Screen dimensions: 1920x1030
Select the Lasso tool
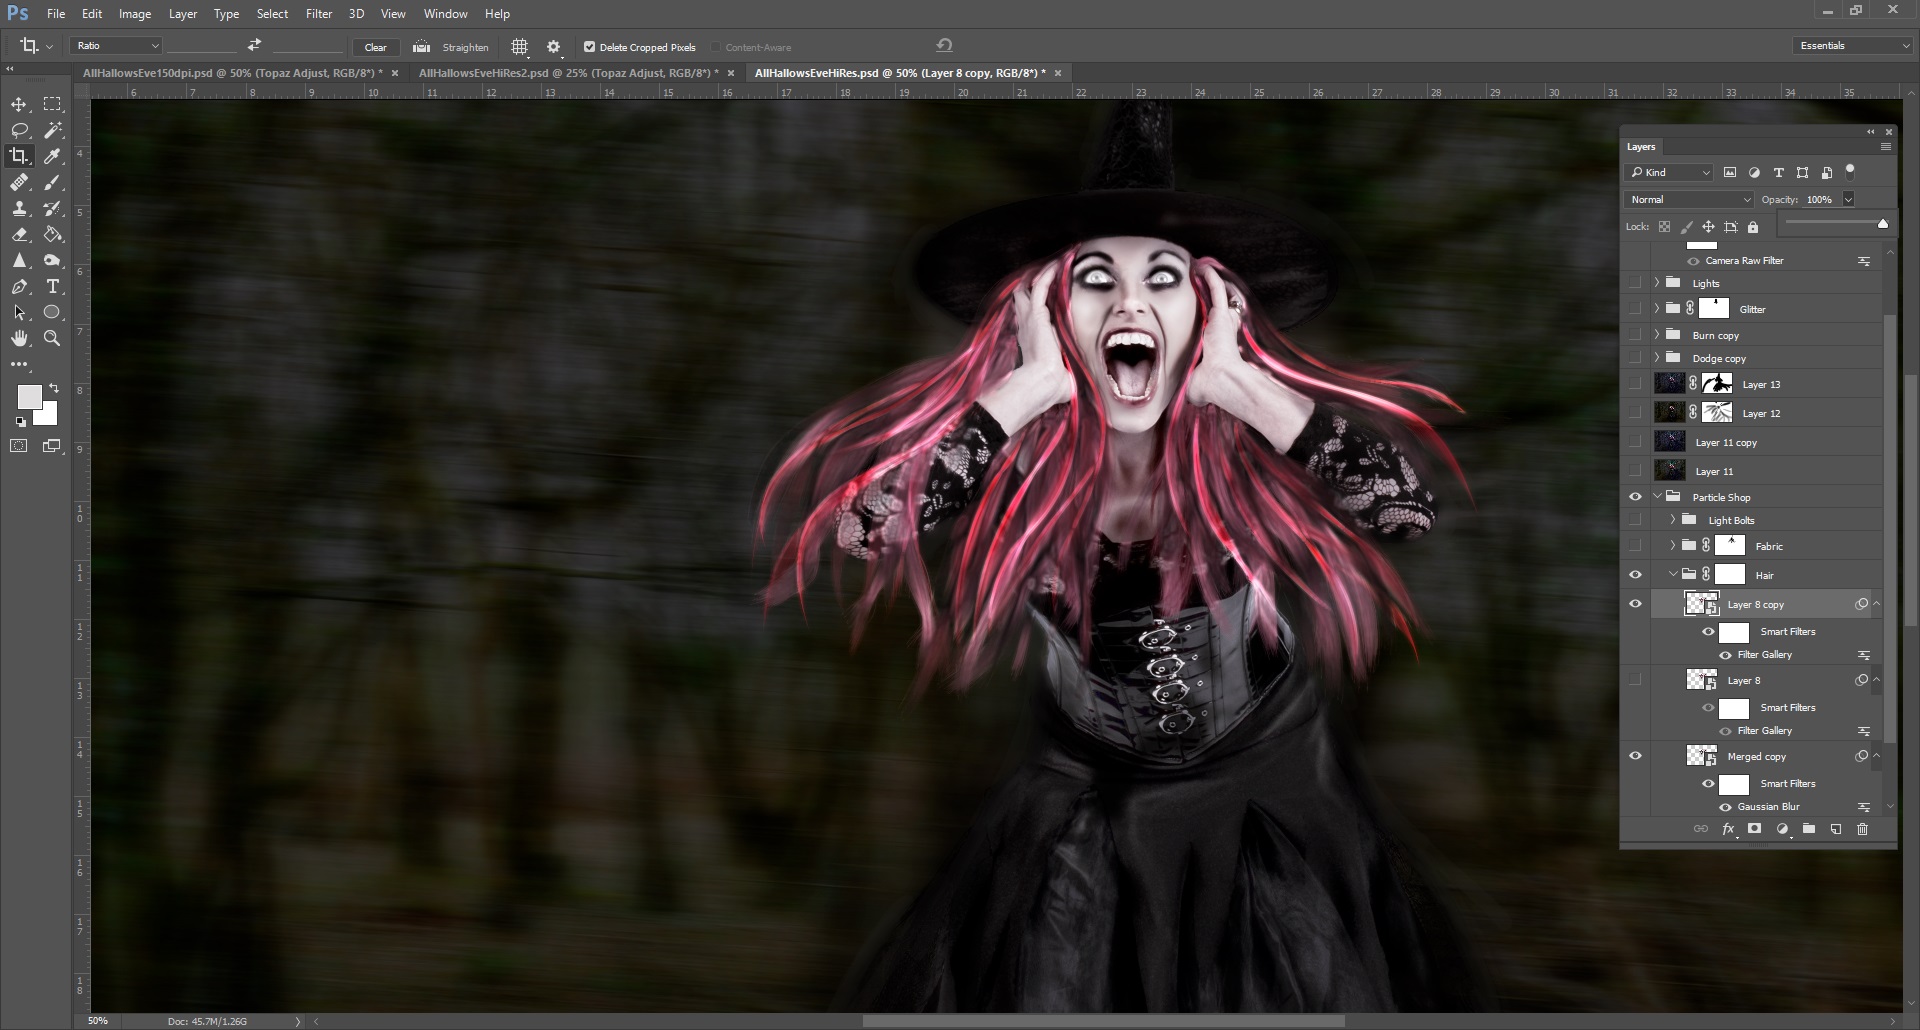tap(18, 130)
